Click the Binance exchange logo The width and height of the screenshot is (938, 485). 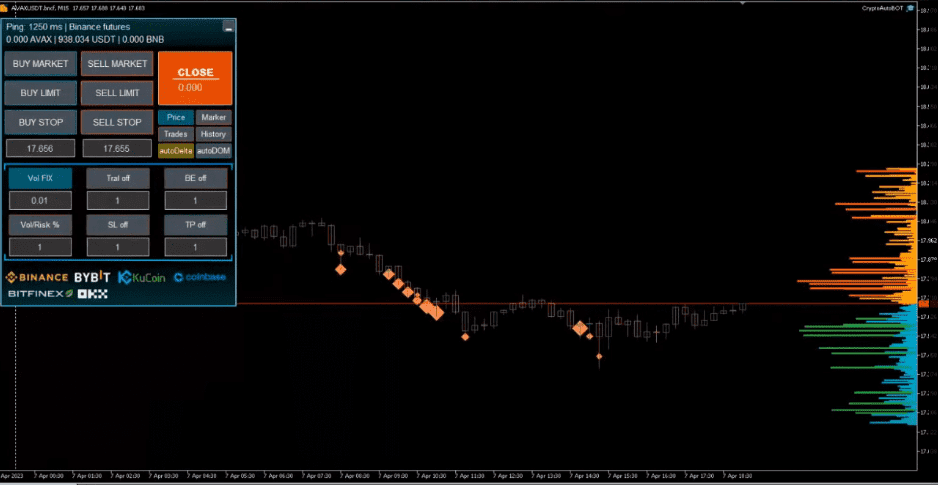pos(37,277)
